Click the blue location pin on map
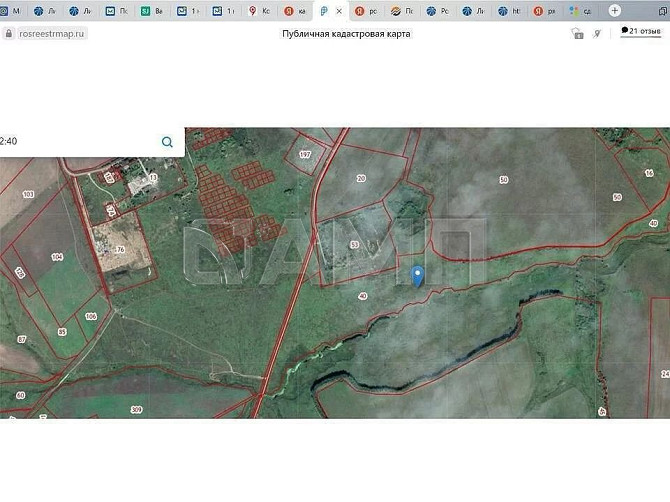The height and width of the screenshot is (502, 670). point(417,276)
